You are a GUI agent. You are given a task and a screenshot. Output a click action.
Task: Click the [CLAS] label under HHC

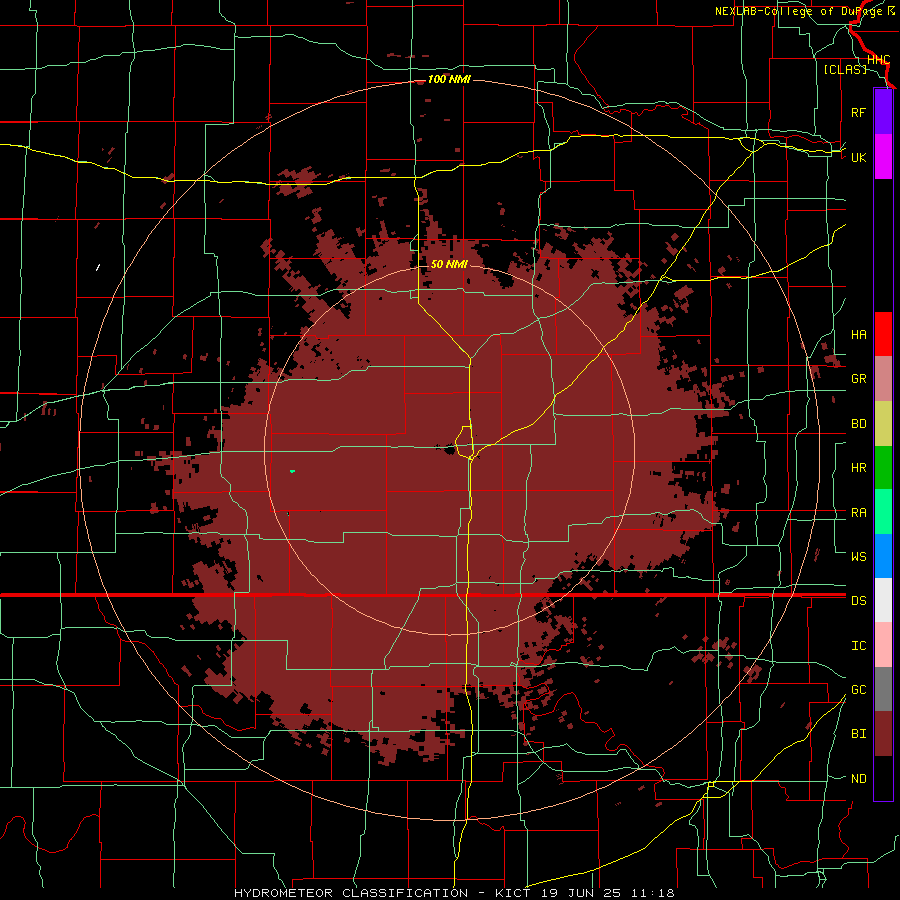tap(845, 69)
